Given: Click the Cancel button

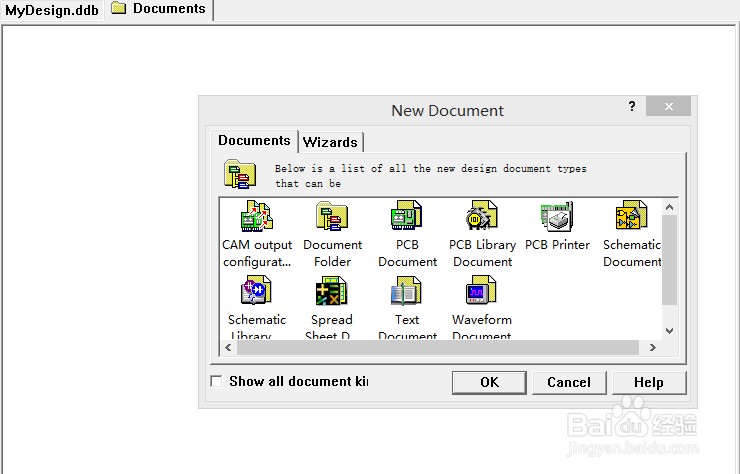Looking at the screenshot, I should [x=569, y=382].
